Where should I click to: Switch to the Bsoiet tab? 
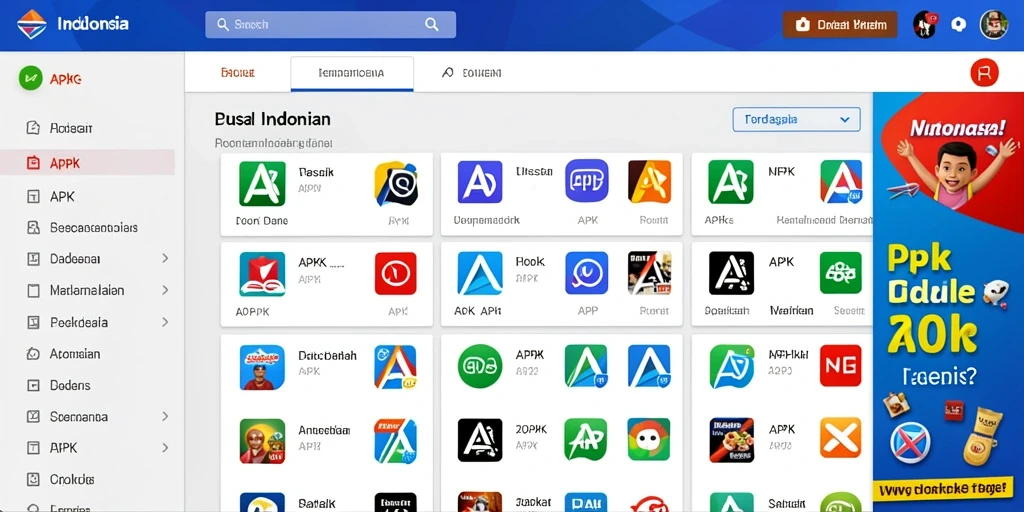click(x=238, y=73)
